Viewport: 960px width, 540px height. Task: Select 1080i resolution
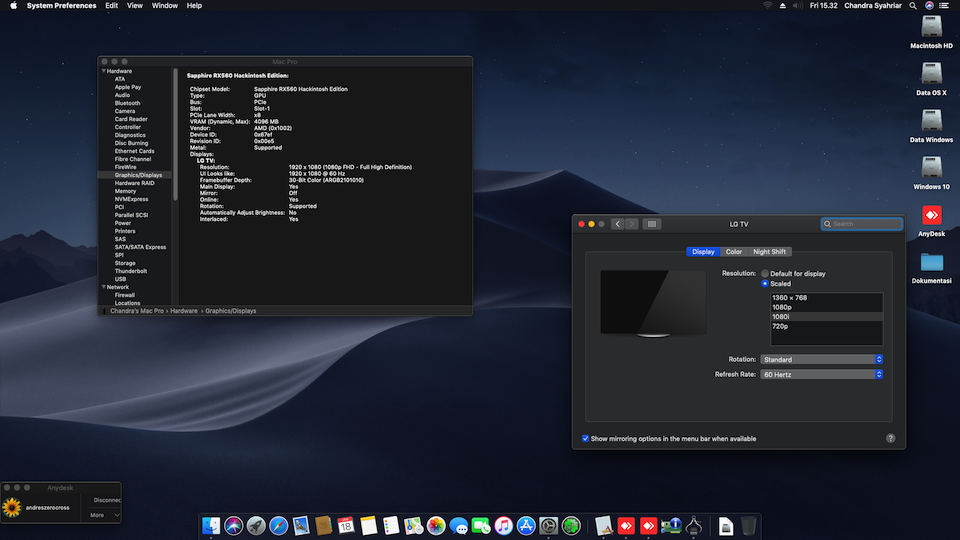(x=826, y=317)
